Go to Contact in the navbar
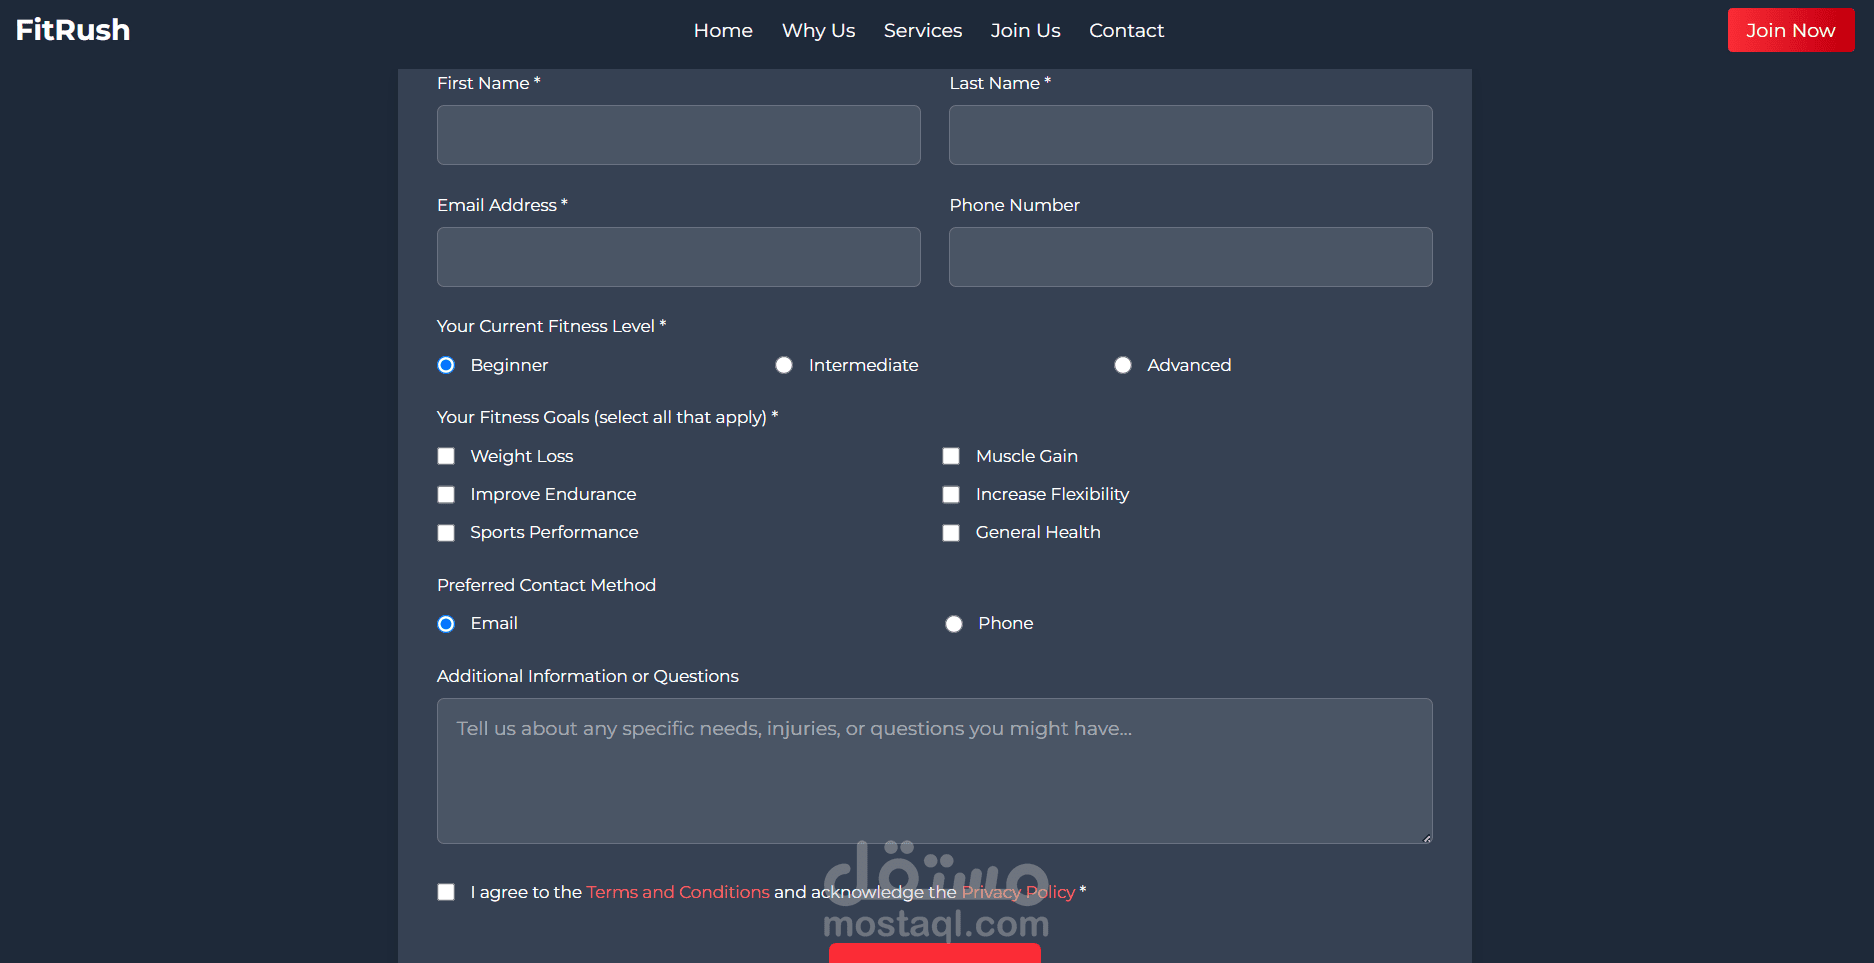 tap(1126, 30)
